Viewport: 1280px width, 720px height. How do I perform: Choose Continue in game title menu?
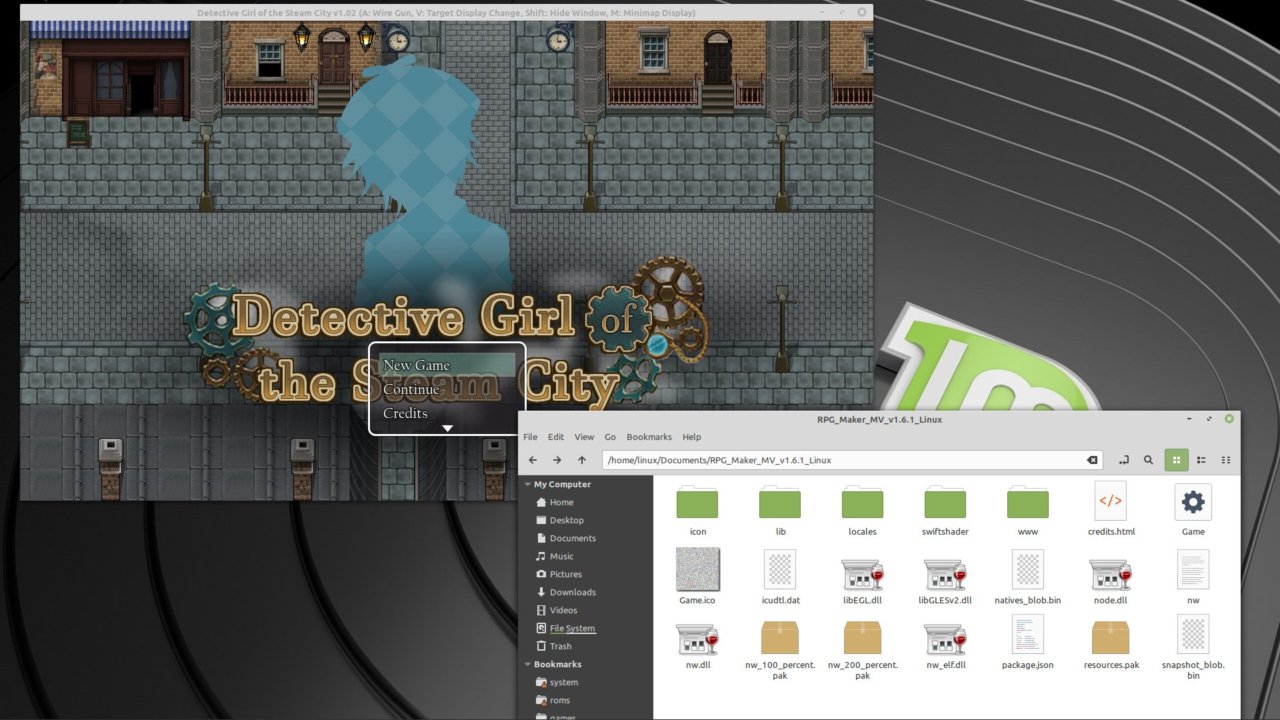point(447,389)
